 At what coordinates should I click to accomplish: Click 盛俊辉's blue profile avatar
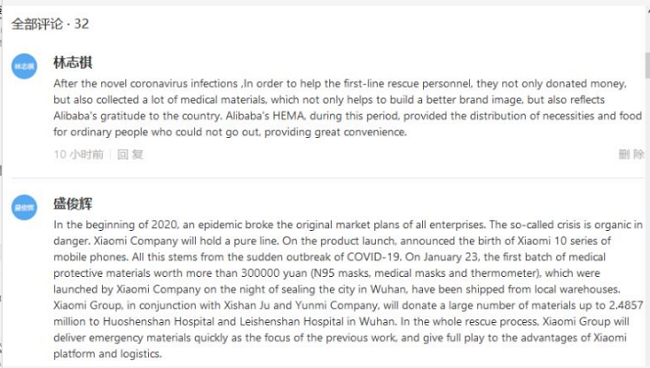pos(24,207)
